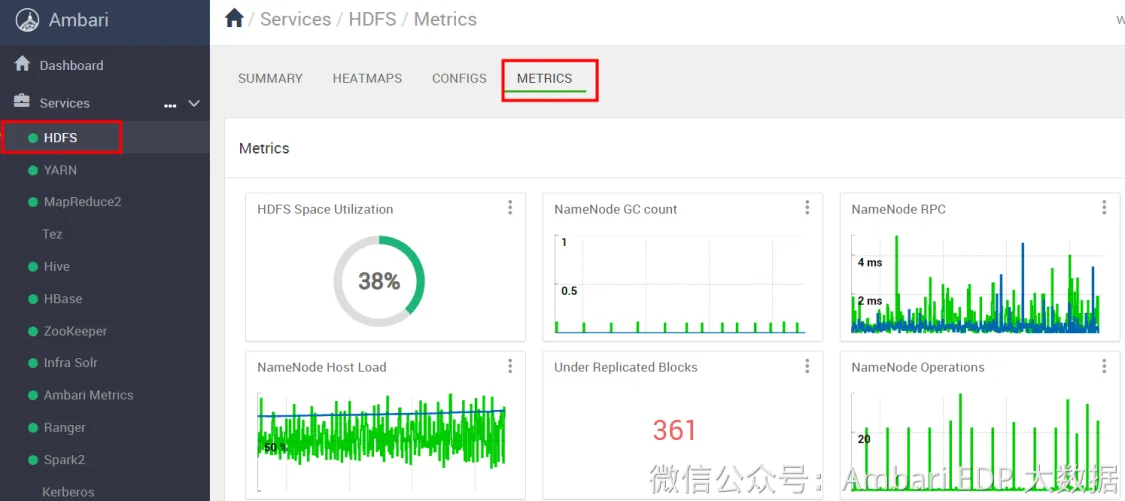Switch to the SUMMARY tab
Viewport: 1125px width, 501px height.
(x=270, y=78)
